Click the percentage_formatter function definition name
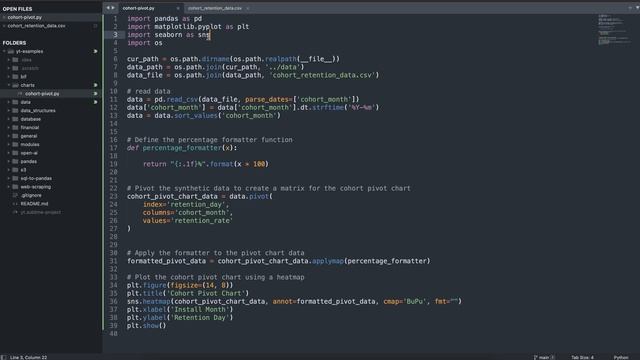The image size is (640, 360). 182,148
